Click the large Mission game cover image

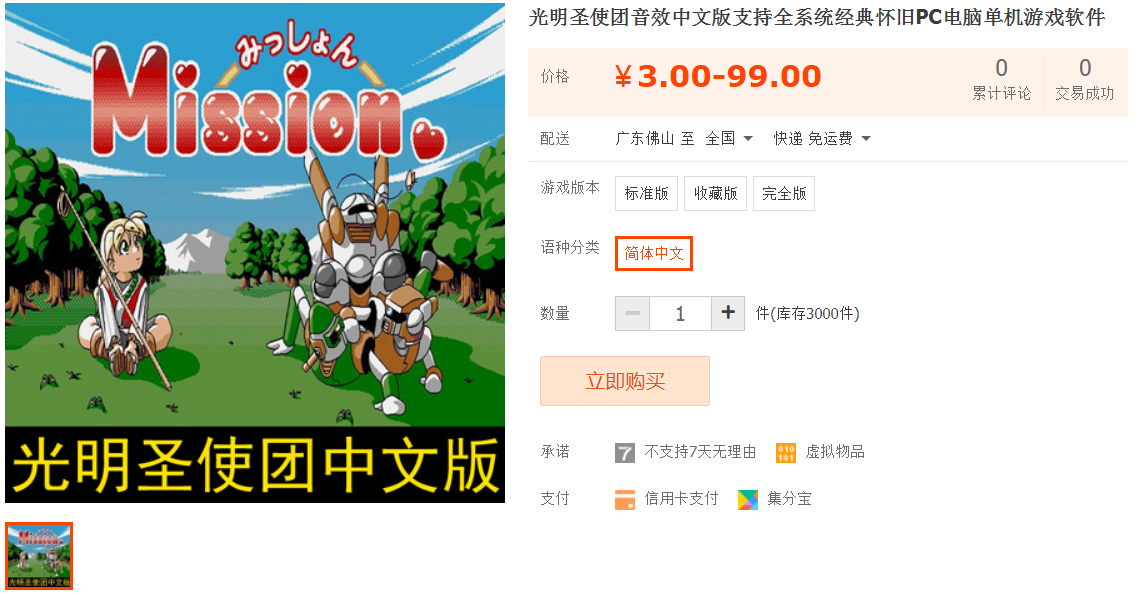coord(255,253)
